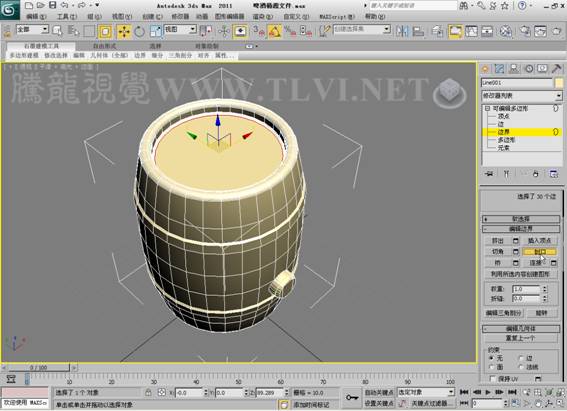
Task: Open the 渲染(R) menu
Action: 263,17
